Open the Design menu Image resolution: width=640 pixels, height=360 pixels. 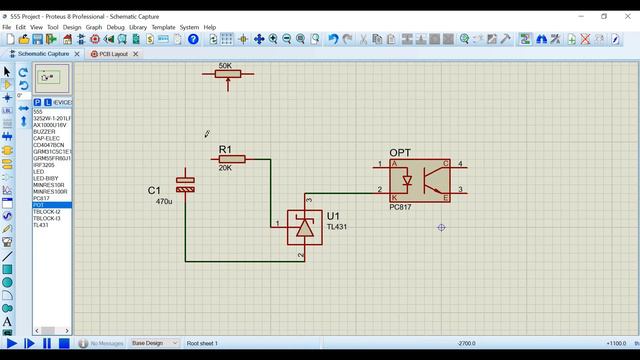[x=72, y=27]
